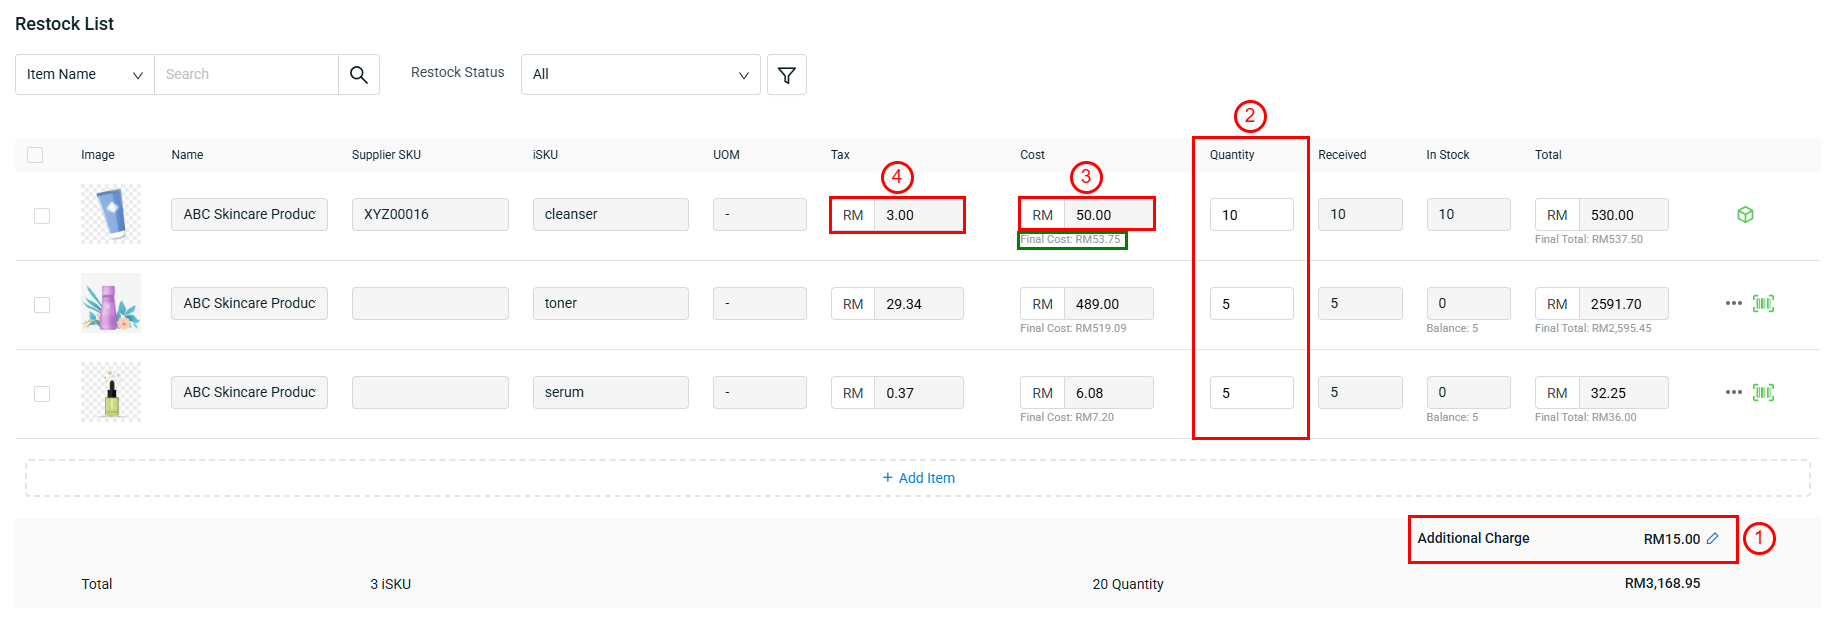Click the toner quantity input field
This screenshot has width=1834, height=619.
click(1250, 304)
